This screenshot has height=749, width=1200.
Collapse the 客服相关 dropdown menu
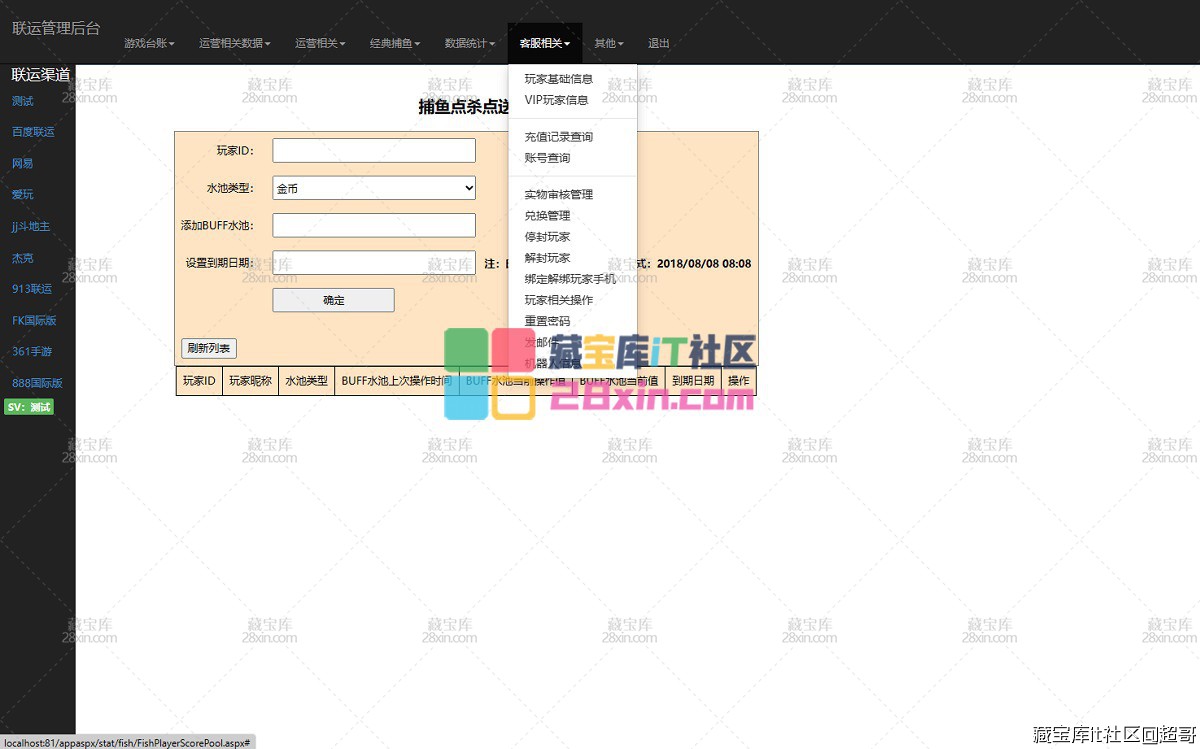(x=545, y=44)
